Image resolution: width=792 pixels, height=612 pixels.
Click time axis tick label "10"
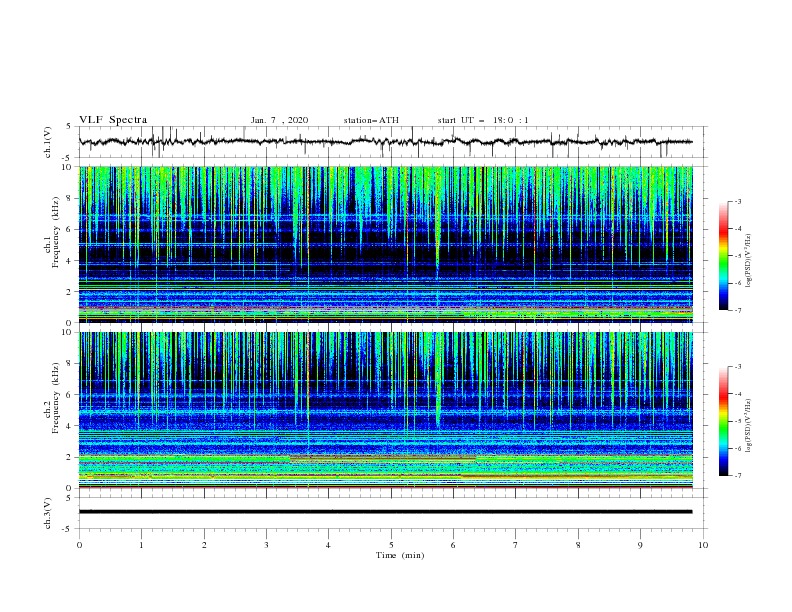(x=703, y=545)
